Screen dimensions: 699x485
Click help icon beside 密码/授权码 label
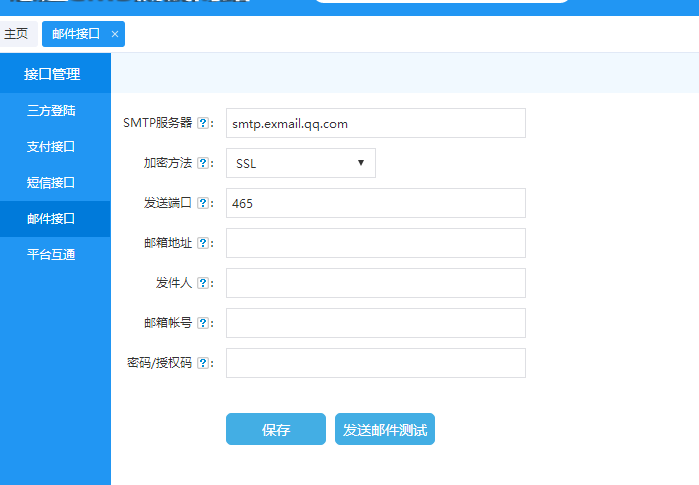click(203, 363)
